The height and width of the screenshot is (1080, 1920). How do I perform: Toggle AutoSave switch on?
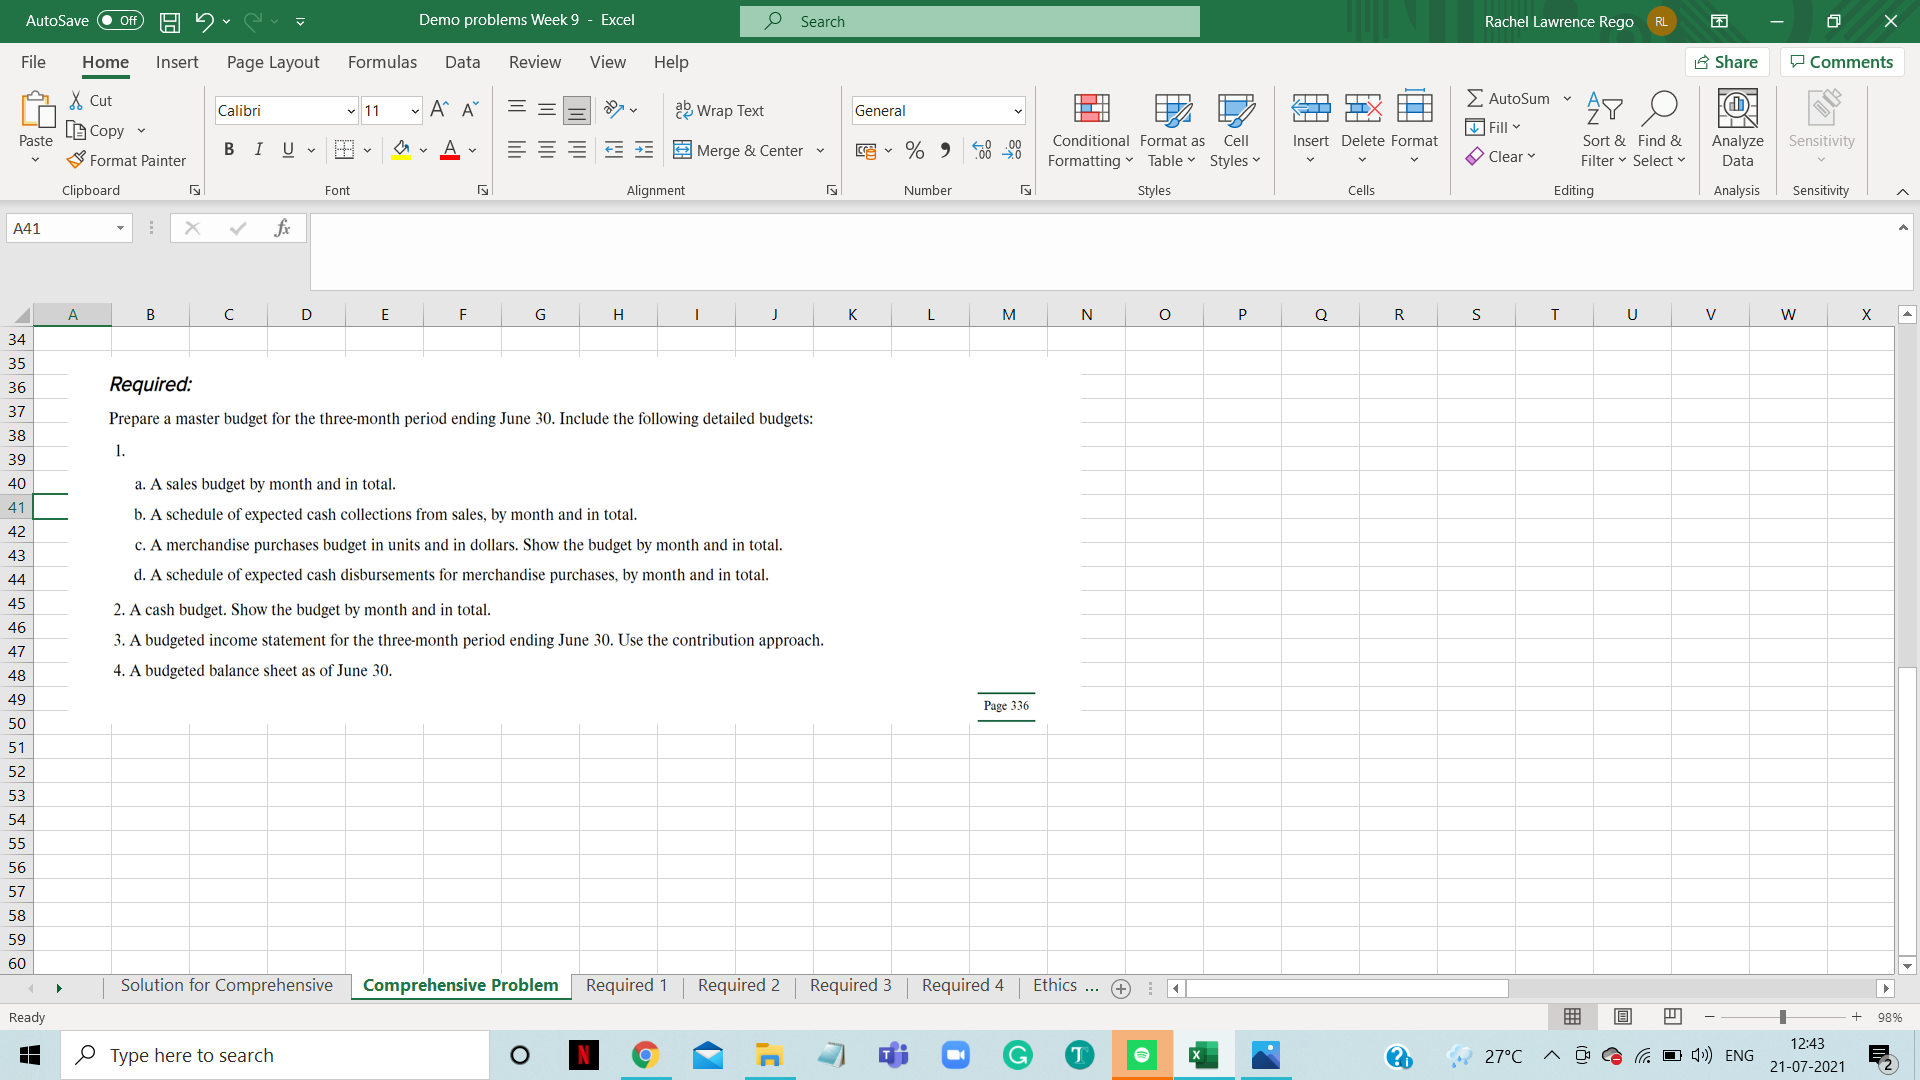pos(120,20)
